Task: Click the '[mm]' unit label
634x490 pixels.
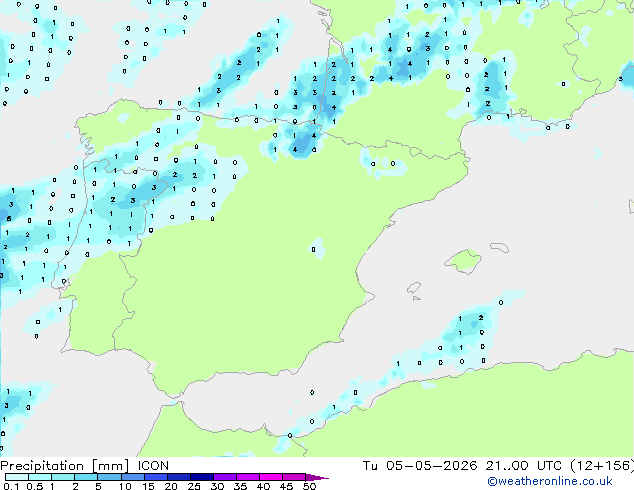Action: (110, 466)
